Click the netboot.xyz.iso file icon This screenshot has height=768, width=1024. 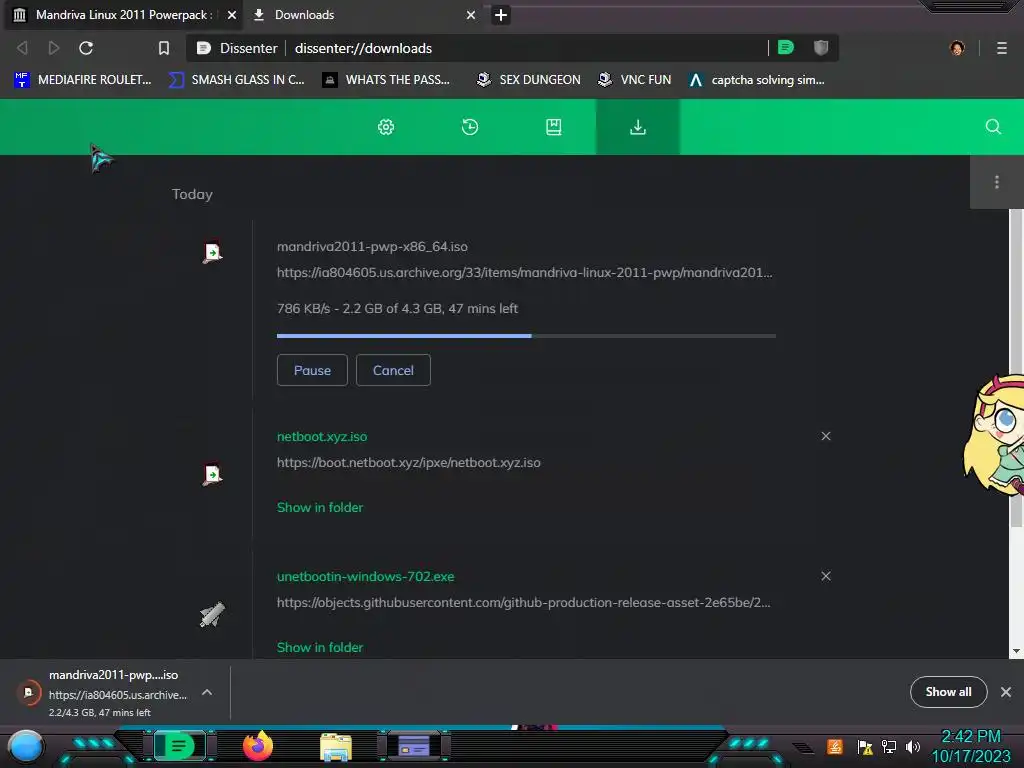tap(212, 474)
